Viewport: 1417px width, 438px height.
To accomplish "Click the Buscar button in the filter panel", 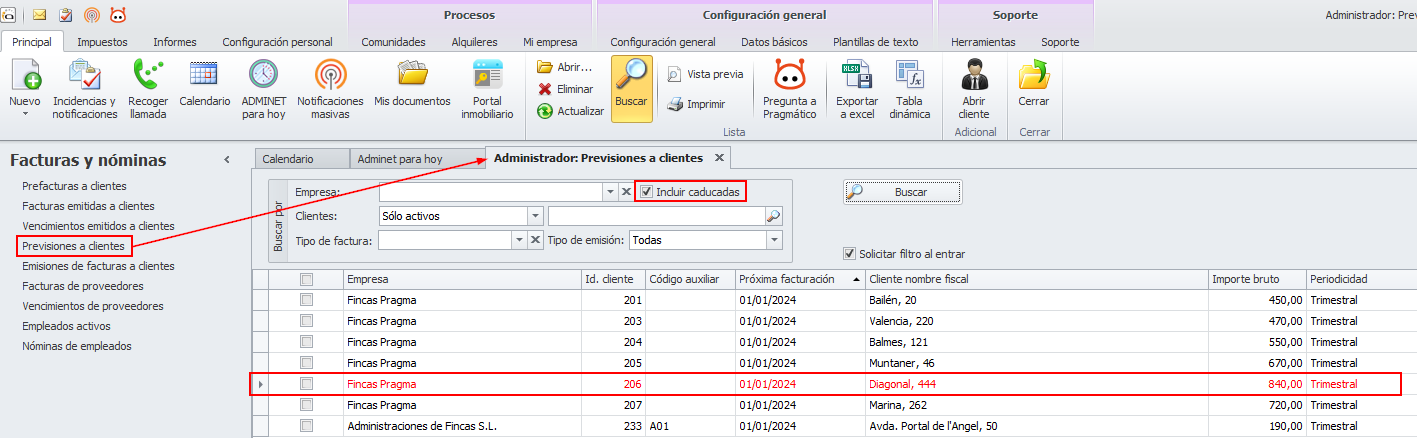I will (x=903, y=192).
